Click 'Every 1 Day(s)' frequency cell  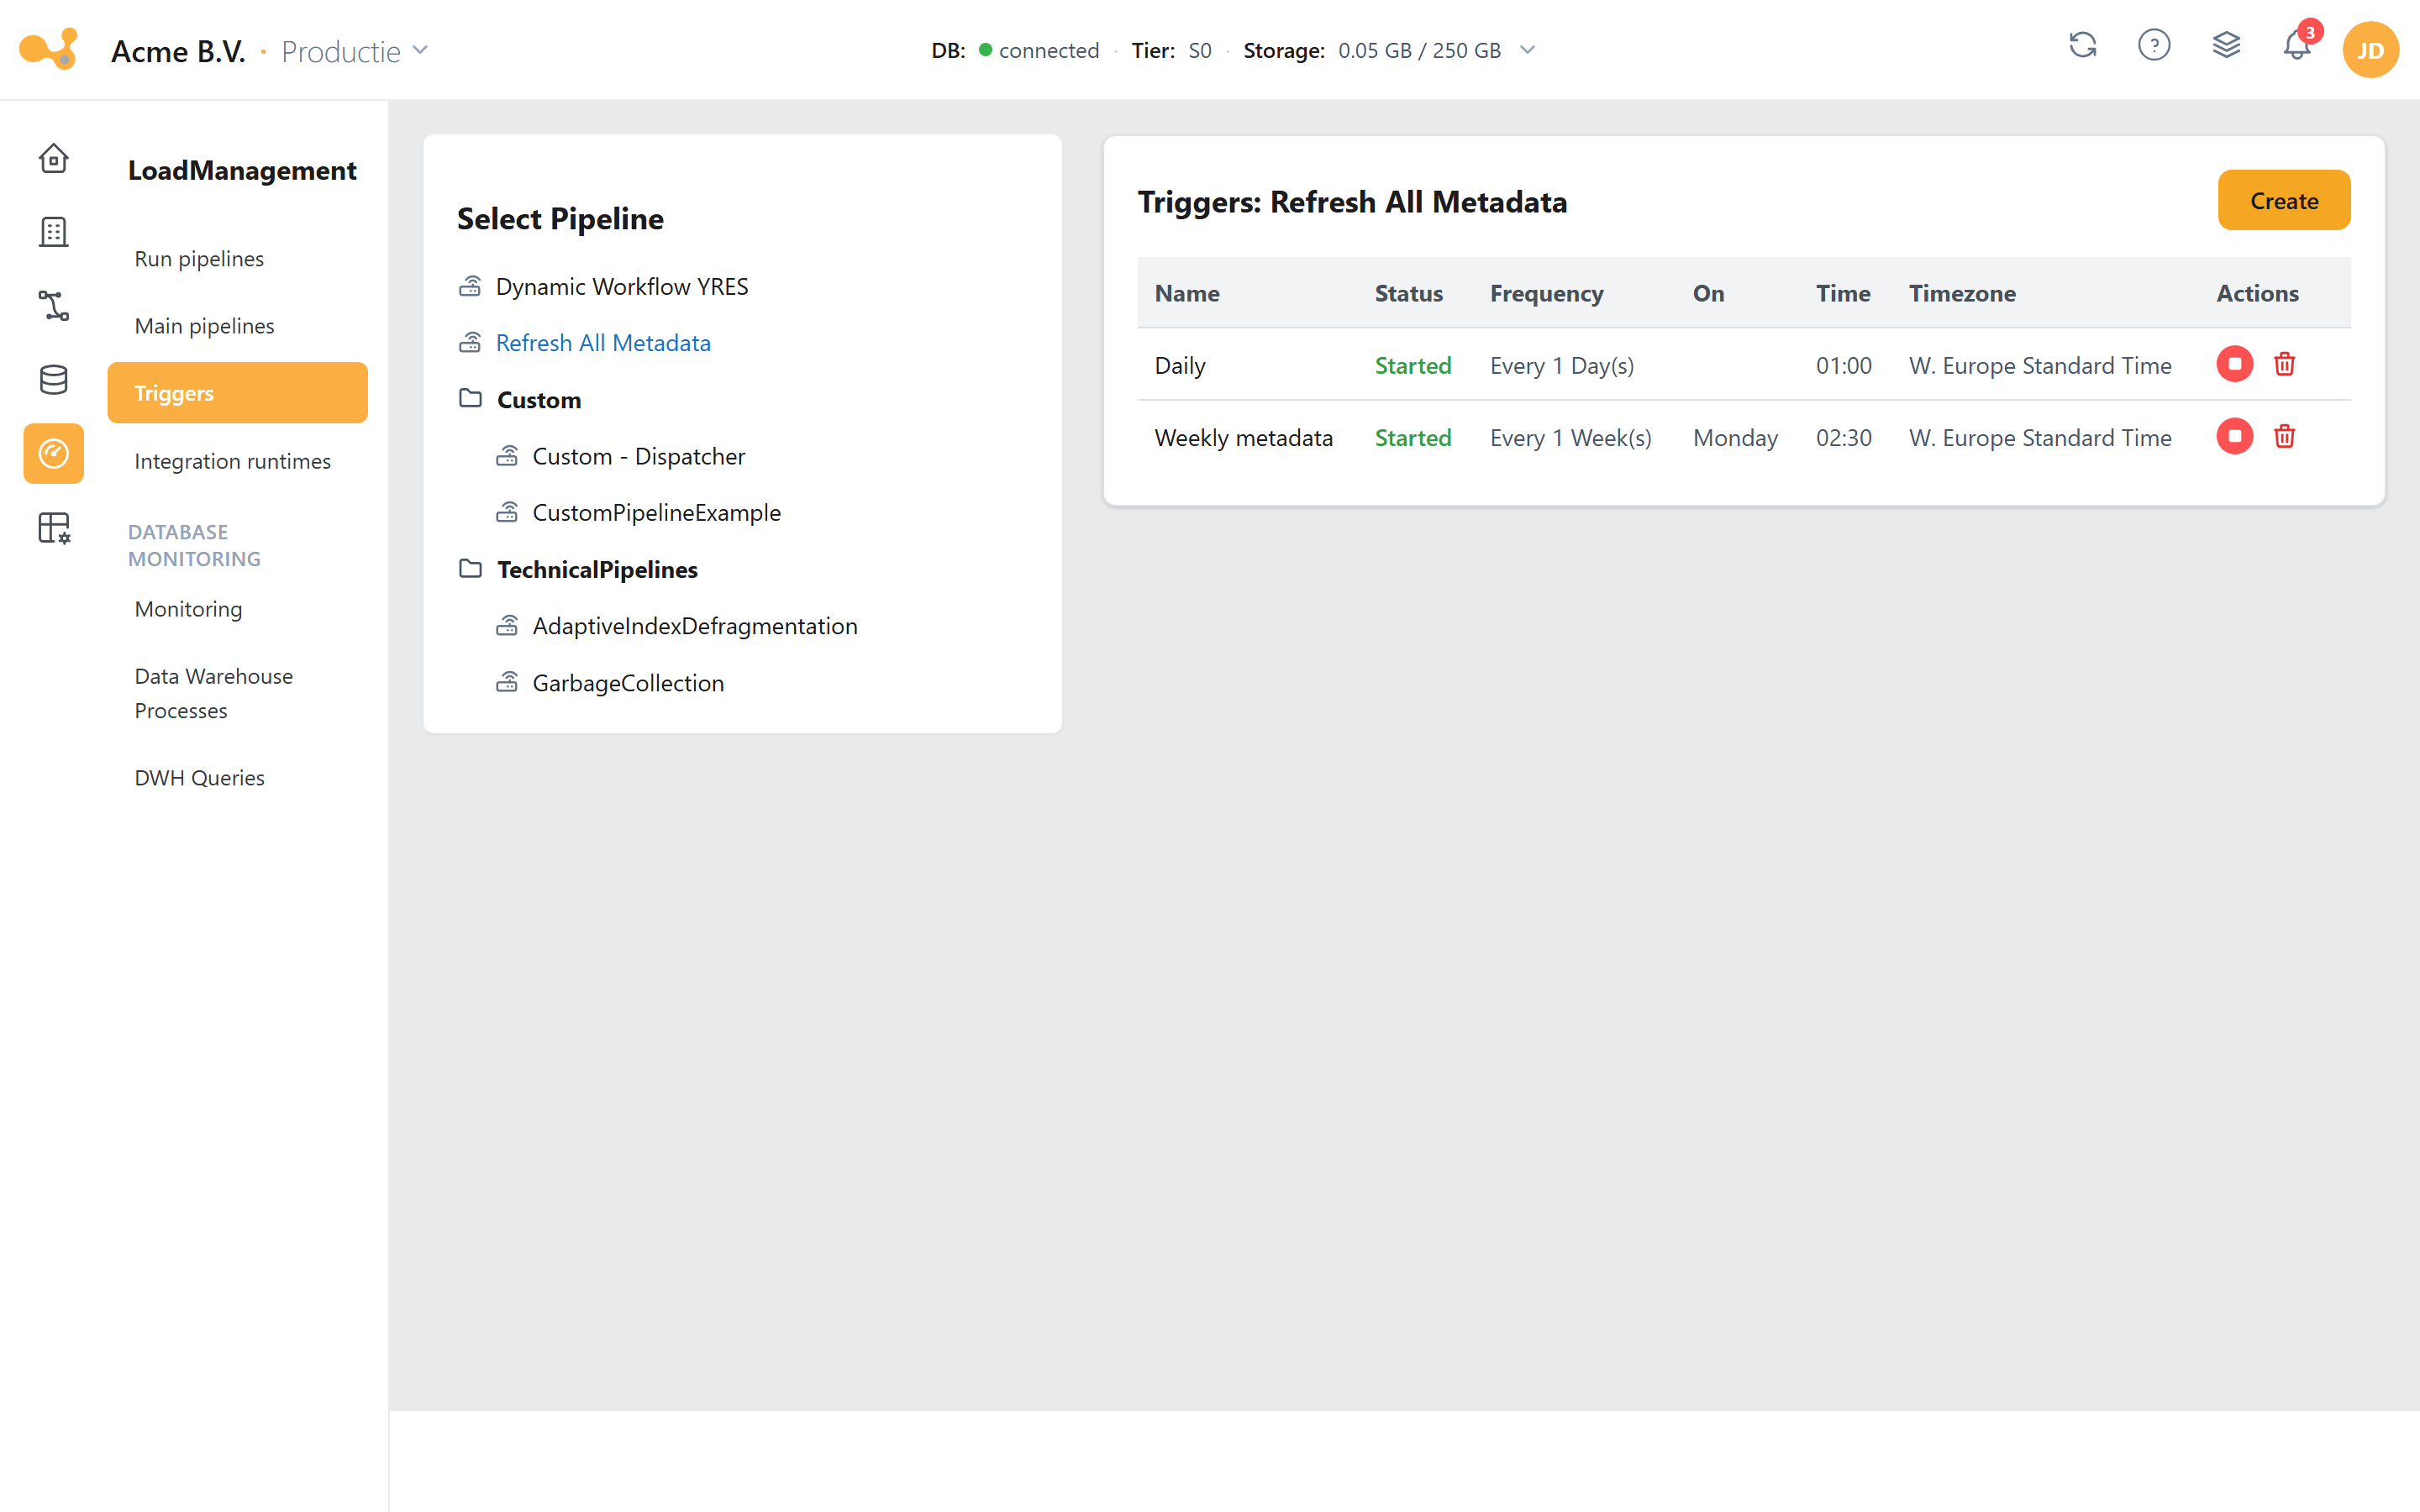pos(1562,366)
